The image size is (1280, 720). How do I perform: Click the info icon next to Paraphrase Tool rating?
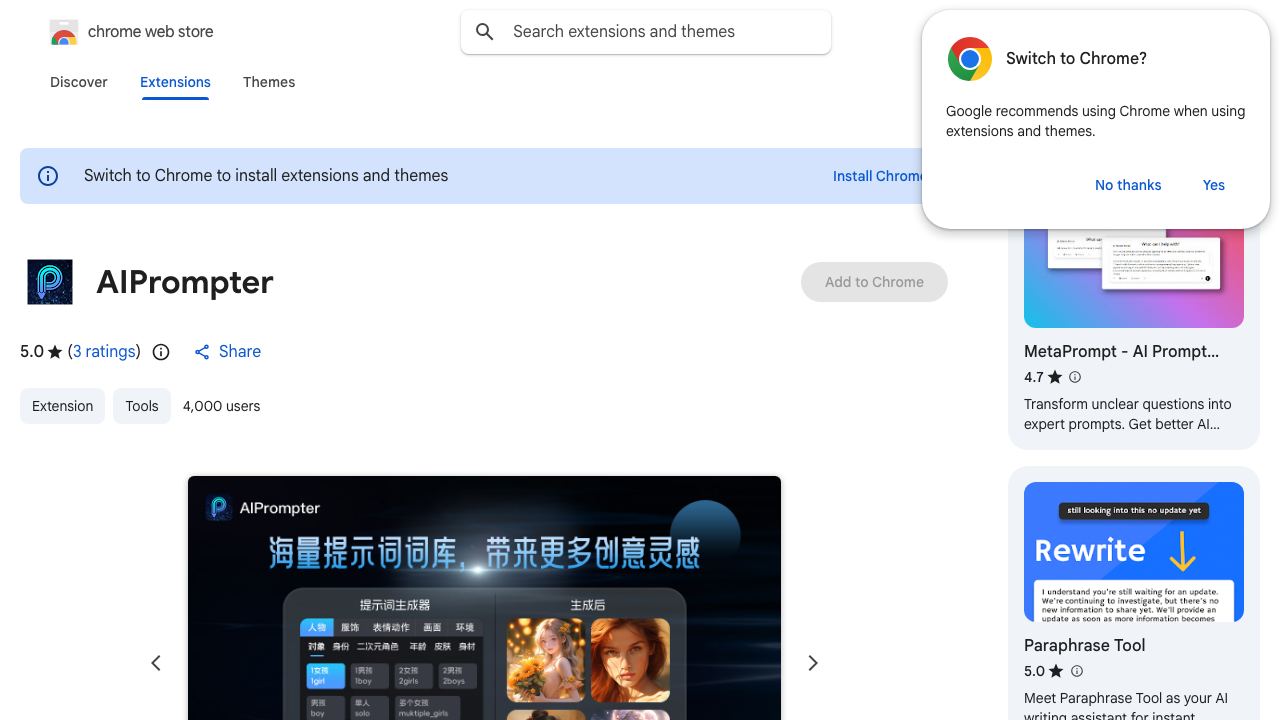[x=1077, y=671]
